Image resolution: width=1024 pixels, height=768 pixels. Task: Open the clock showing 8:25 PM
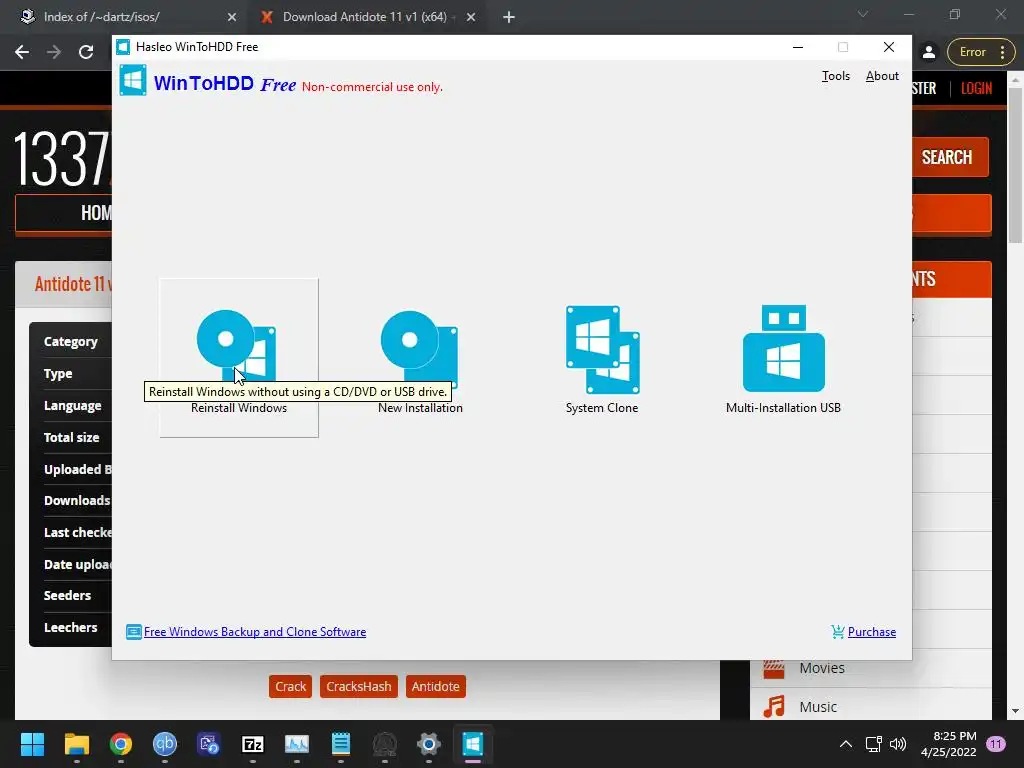click(949, 744)
